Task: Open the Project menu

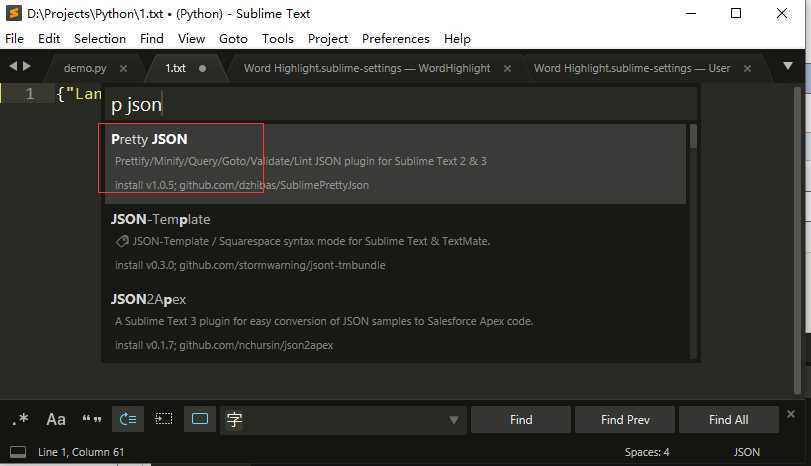Action: point(328,39)
